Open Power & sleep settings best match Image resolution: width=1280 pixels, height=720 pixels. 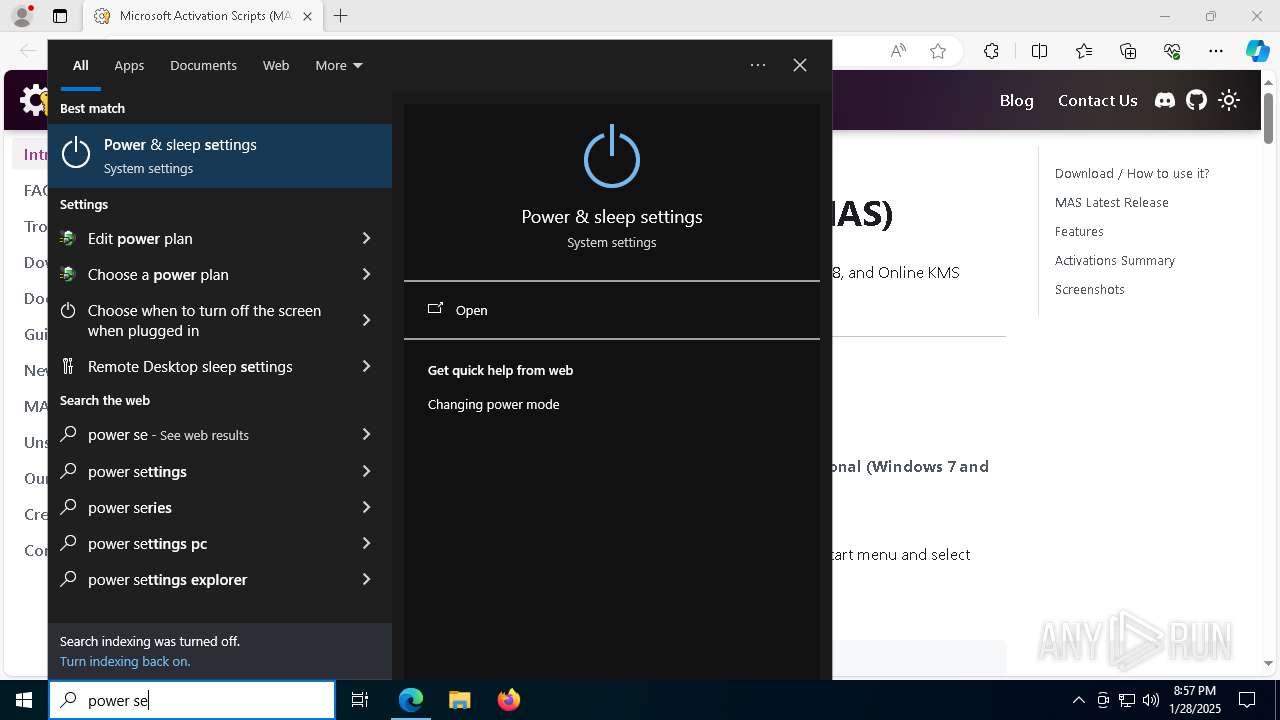[220, 156]
